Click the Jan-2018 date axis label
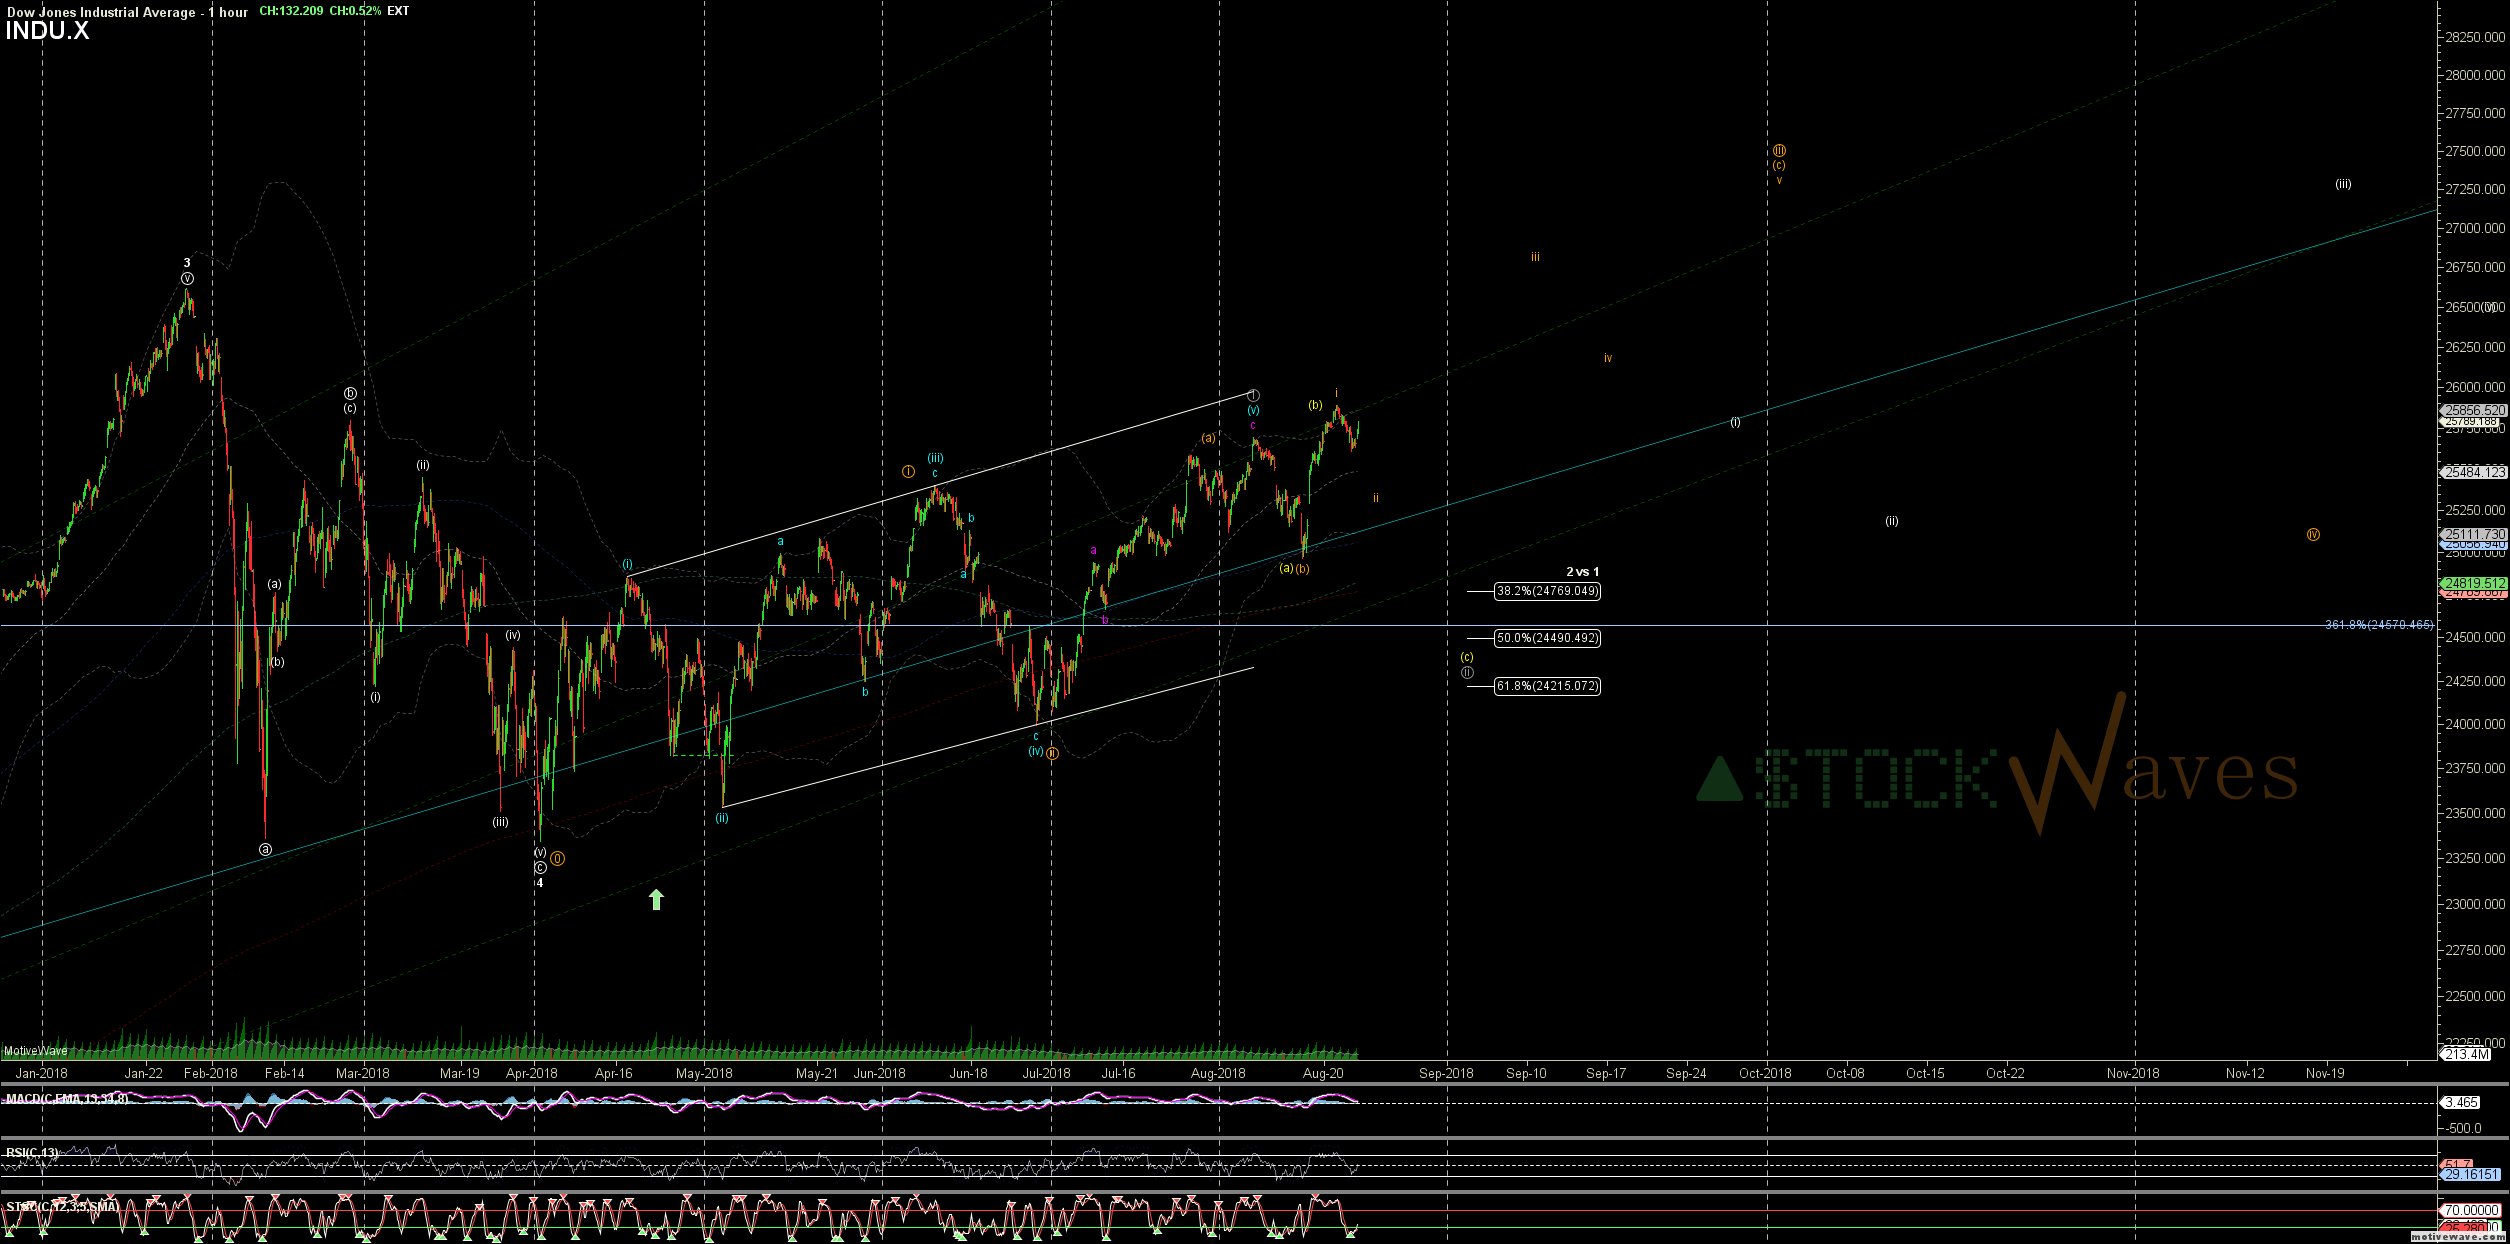The height and width of the screenshot is (1244, 2510). pyautogui.click(x=42, y=1073)
